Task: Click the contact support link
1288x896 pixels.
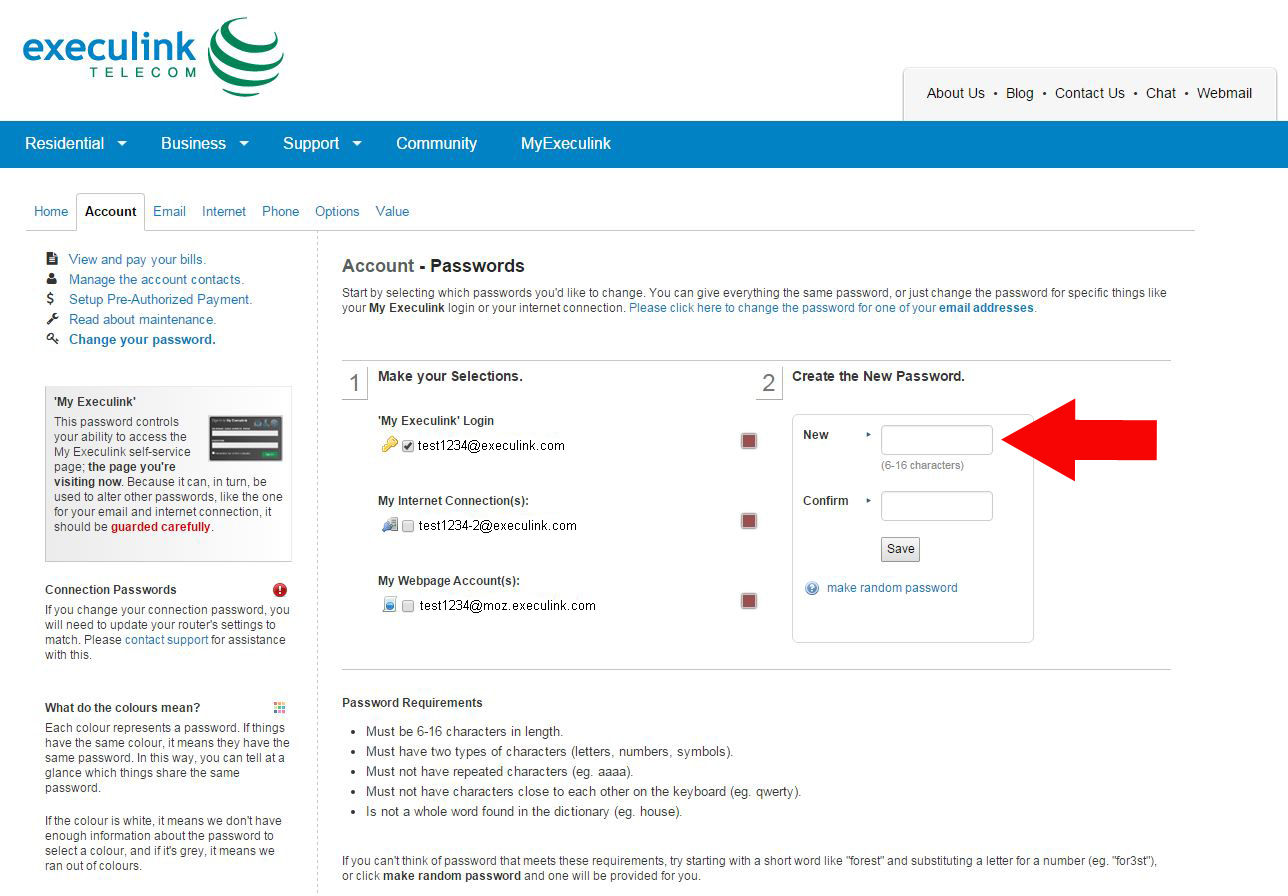Action: [167, 640]
